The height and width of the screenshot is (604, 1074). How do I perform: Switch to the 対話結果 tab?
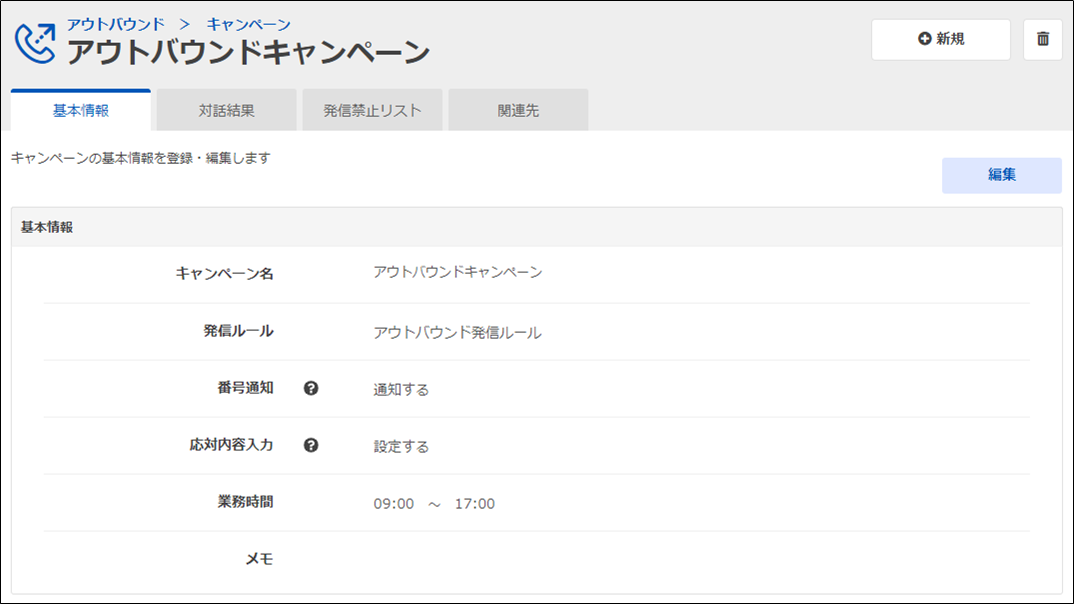click(x=227, y=110)
